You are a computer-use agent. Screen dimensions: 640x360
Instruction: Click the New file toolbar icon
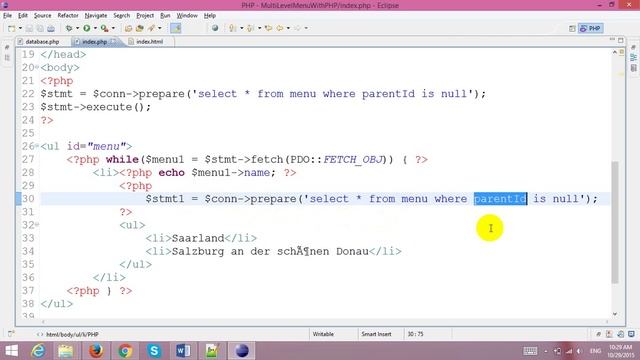click(11, 28)
